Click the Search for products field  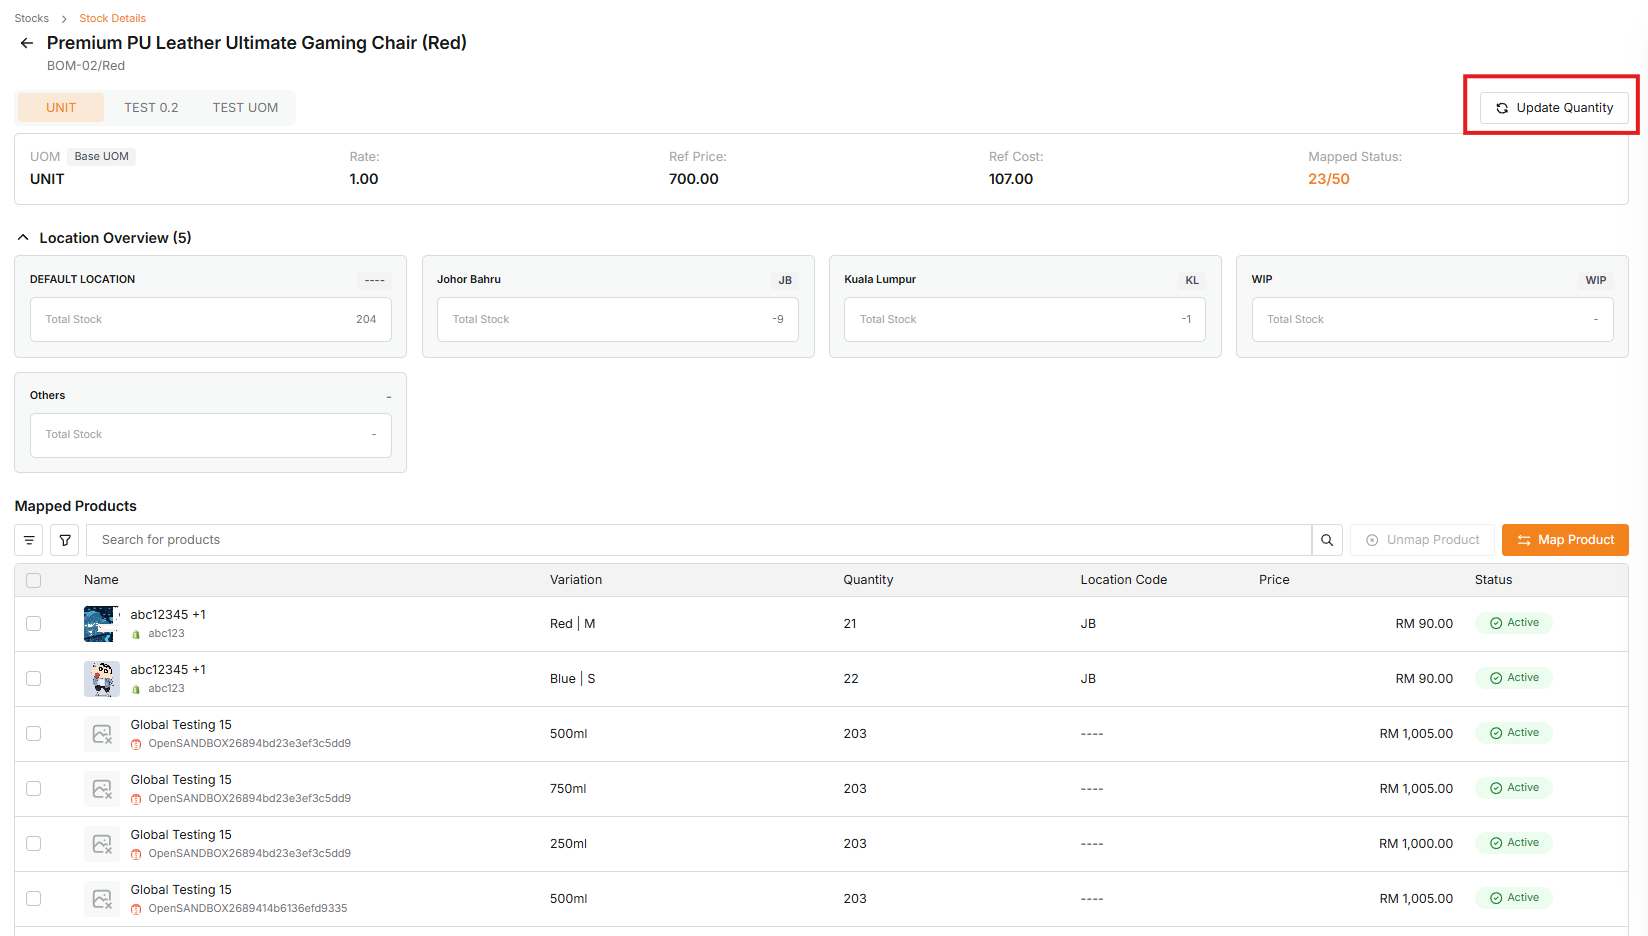coord(699,540)
